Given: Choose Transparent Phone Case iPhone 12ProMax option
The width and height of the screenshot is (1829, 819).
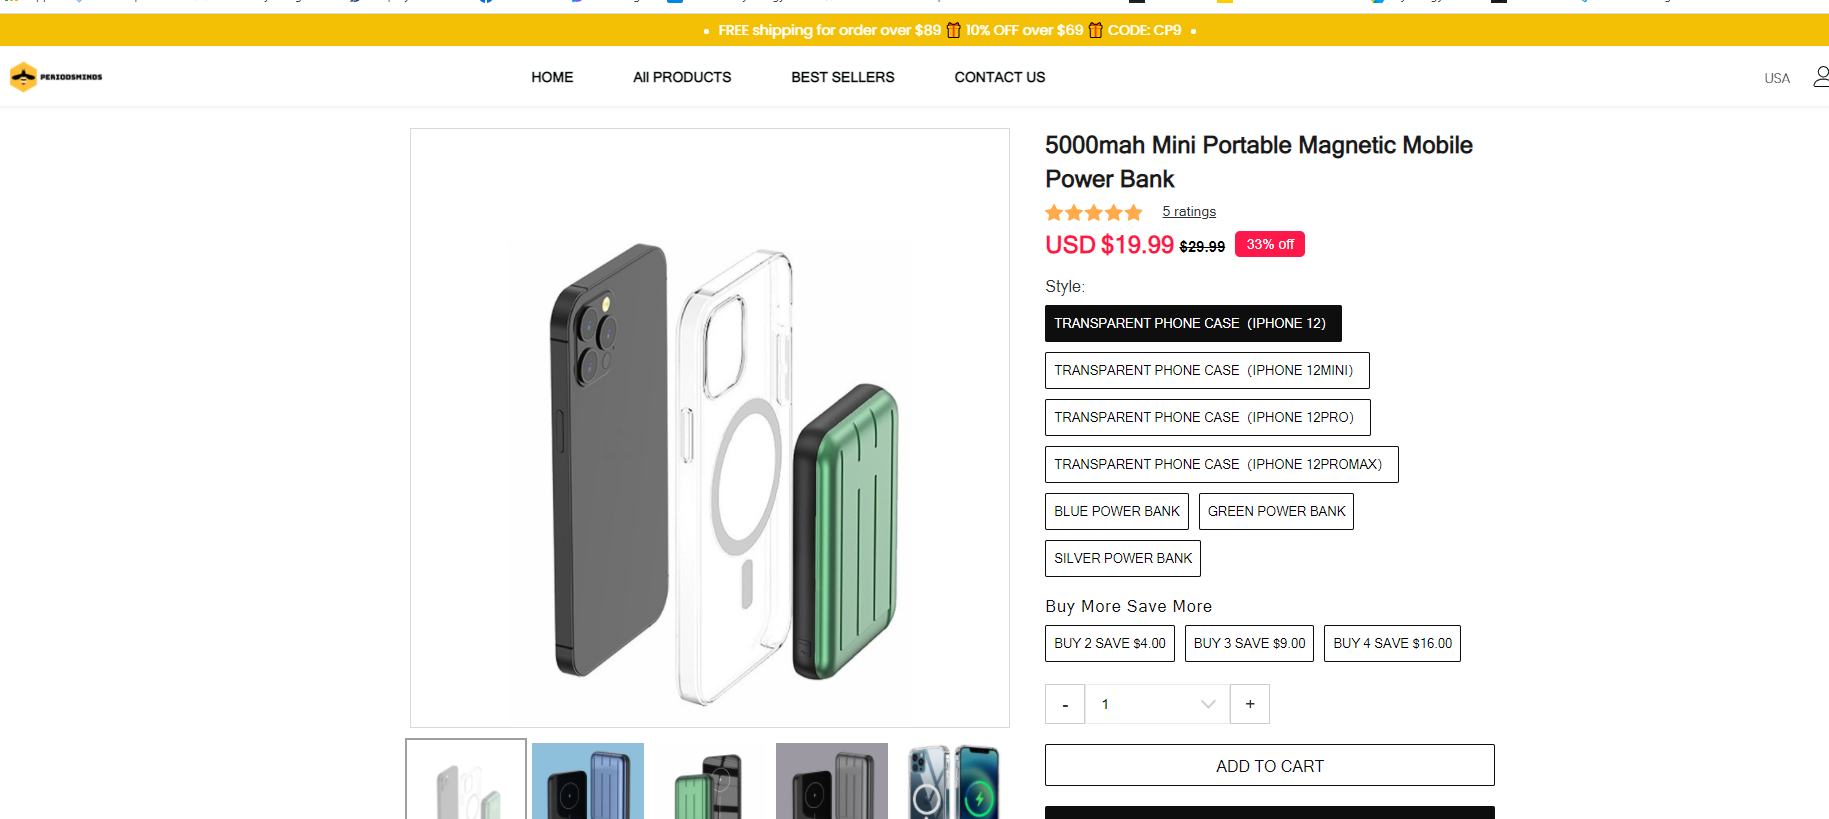Looking at the screenshot, I should (1221, 464).
